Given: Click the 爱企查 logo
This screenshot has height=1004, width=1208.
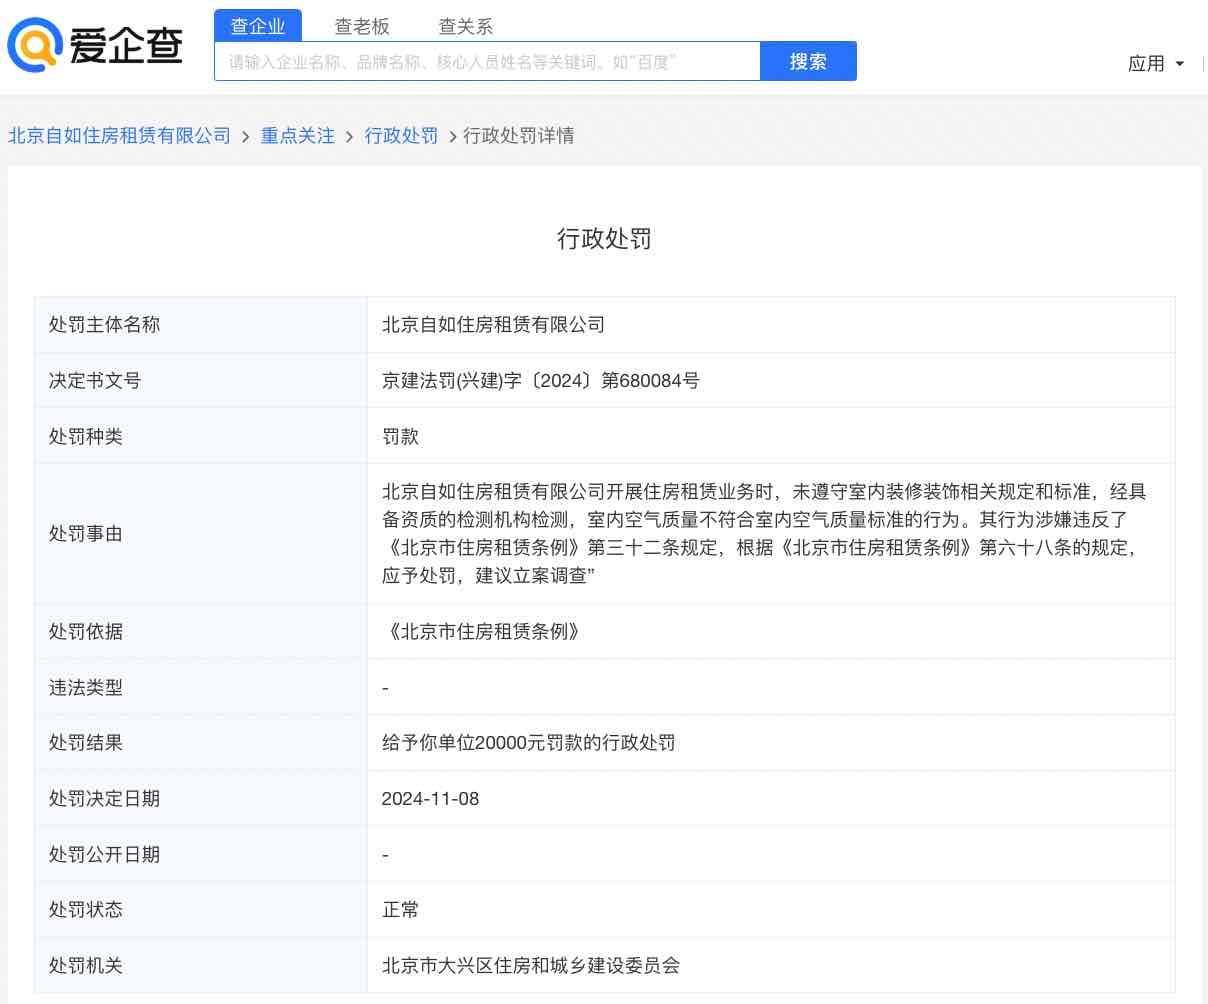Looking at the screenshot, I should (x=95, y=45).
